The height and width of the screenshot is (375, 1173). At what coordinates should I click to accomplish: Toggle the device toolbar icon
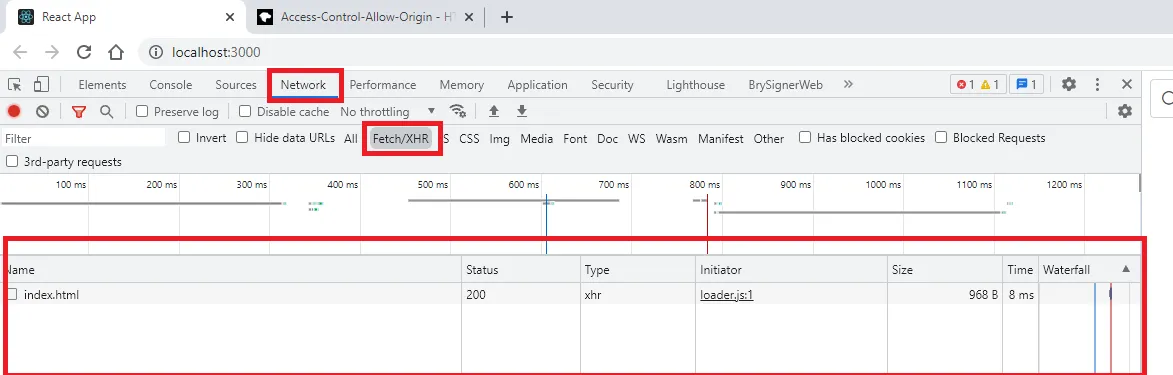click(x=41, y=85)
